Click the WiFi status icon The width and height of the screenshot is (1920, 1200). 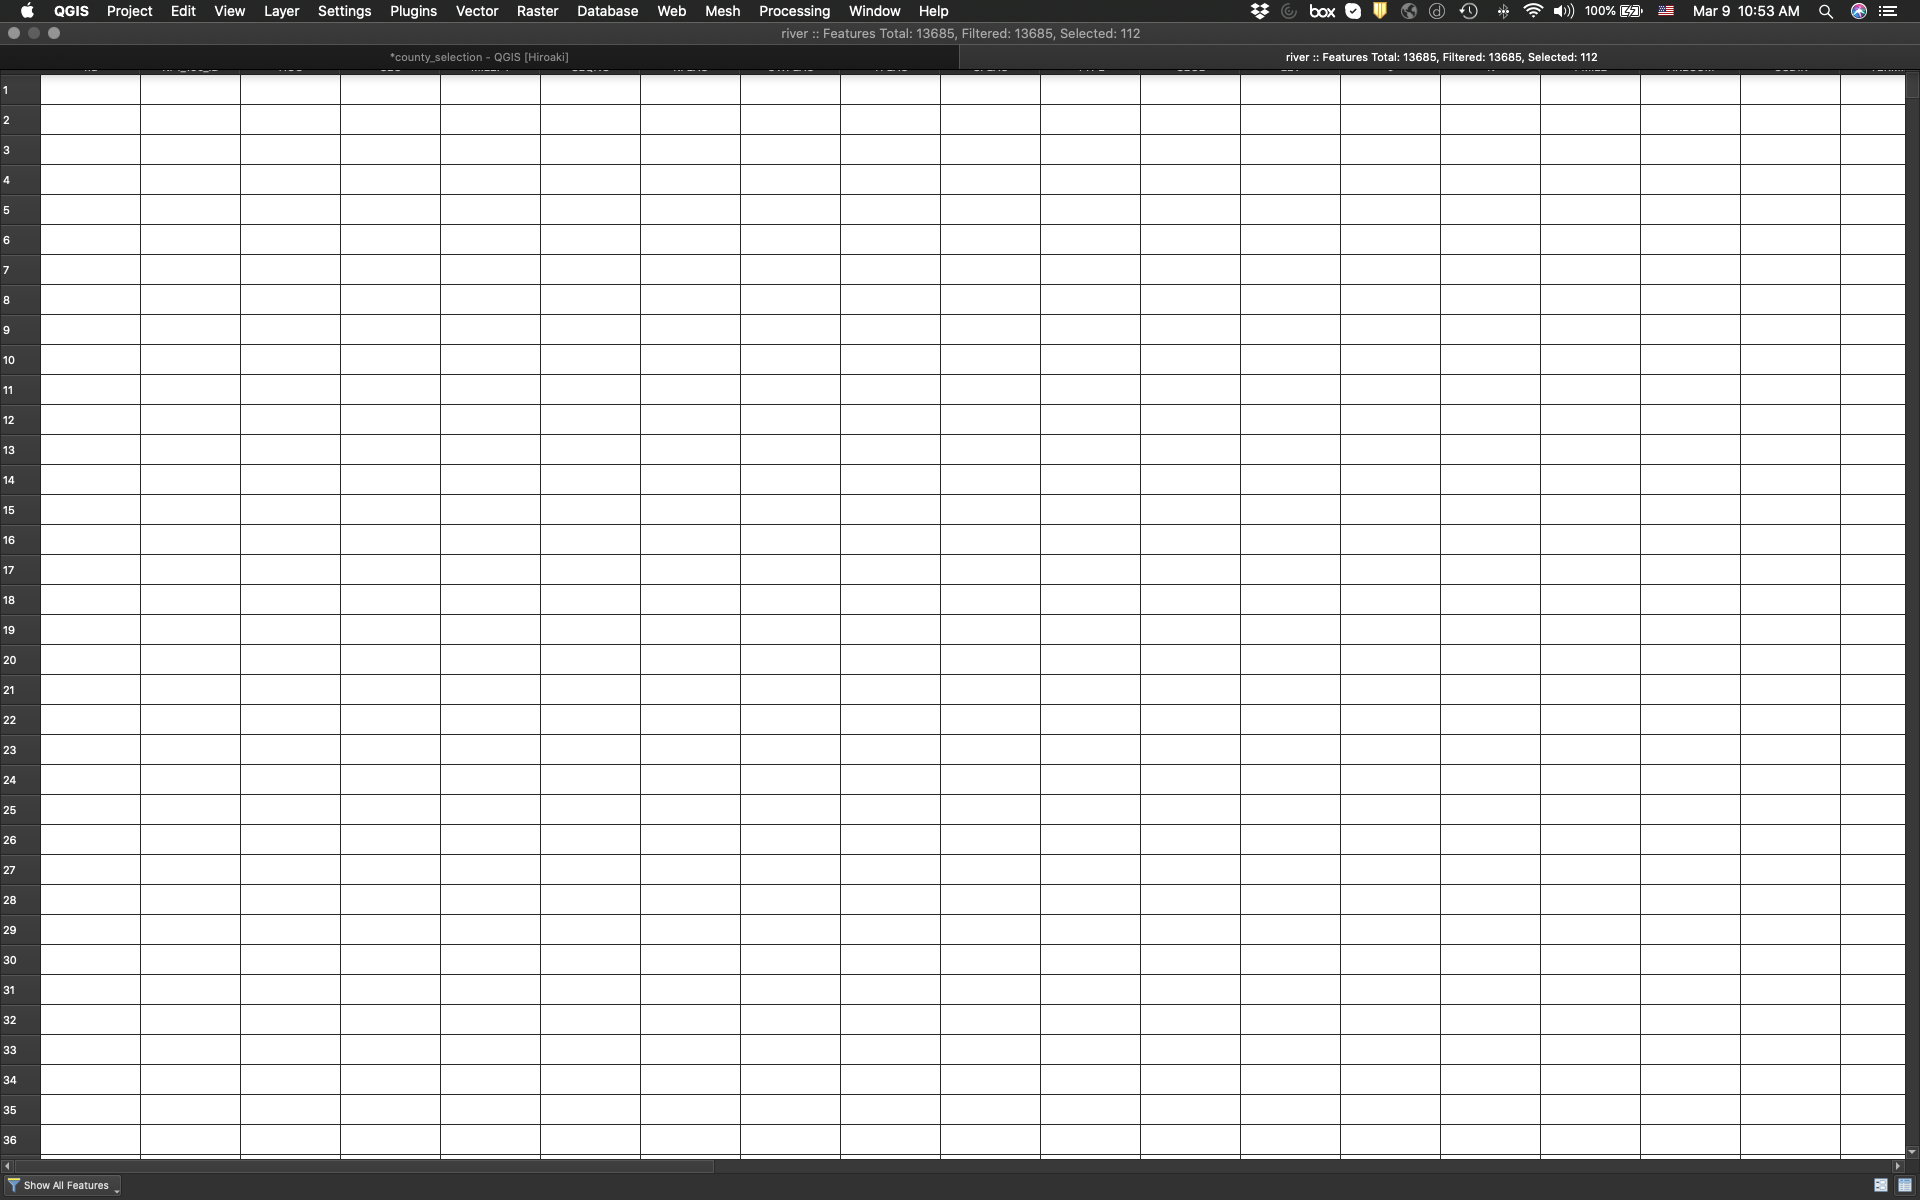[x=1532, y=12]
